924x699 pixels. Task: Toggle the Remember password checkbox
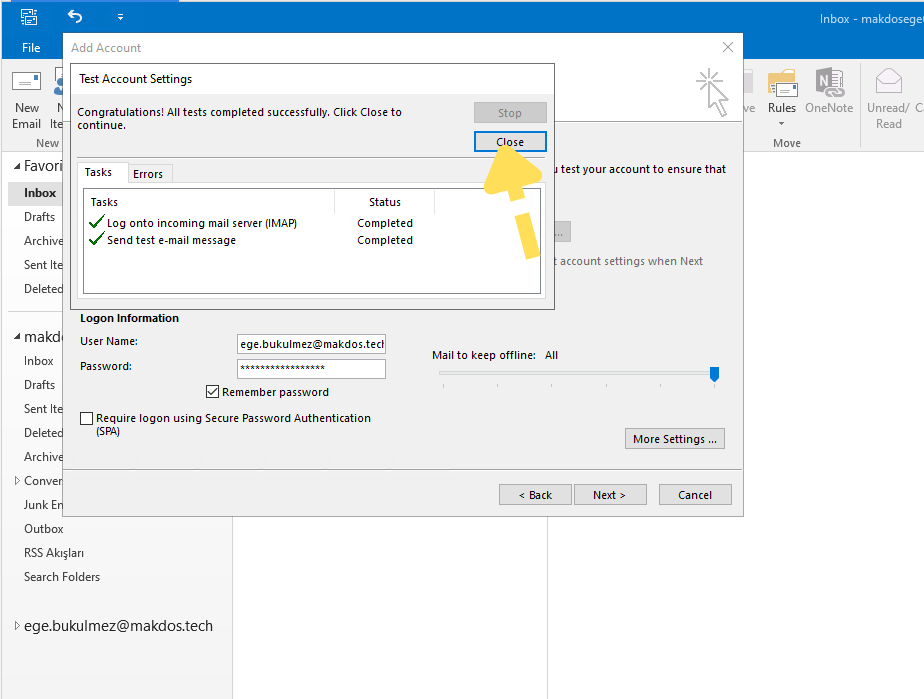pyautogui.click(x=212, y=391)
